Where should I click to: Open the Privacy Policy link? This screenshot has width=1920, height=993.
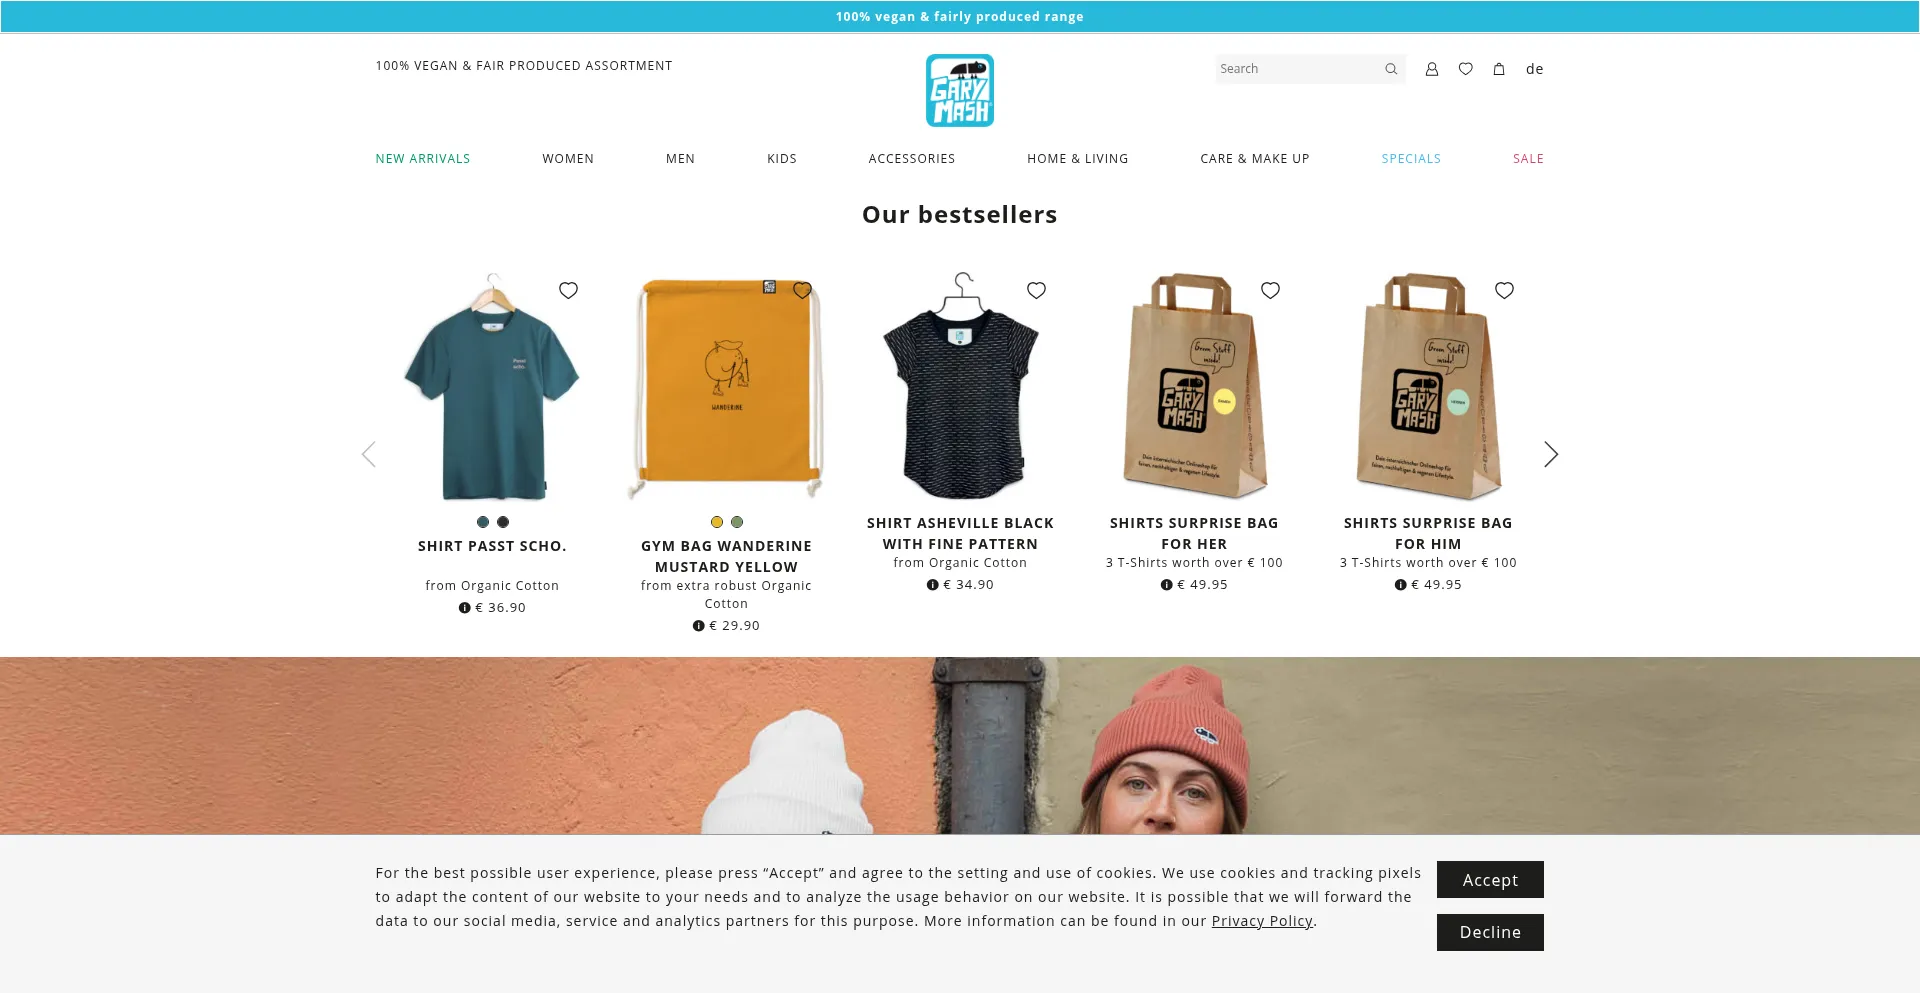tap(1262, 921)
